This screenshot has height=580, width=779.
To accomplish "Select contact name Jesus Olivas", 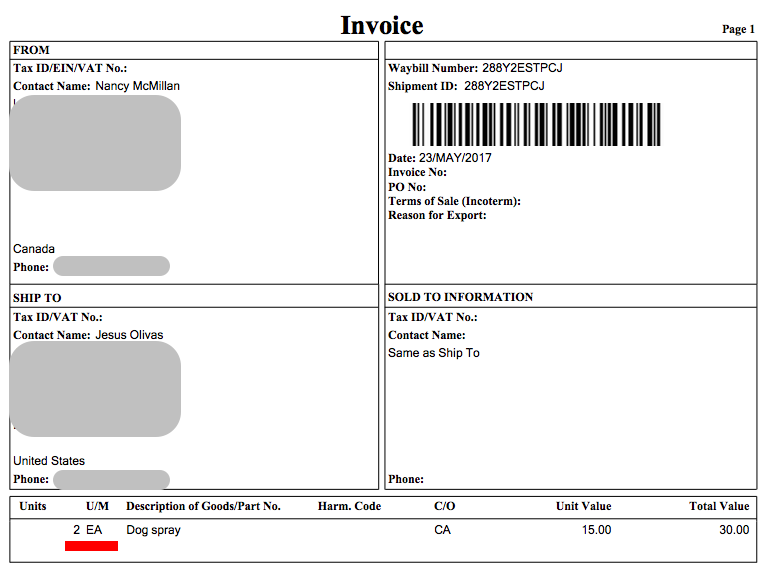I will pos(129,335).
